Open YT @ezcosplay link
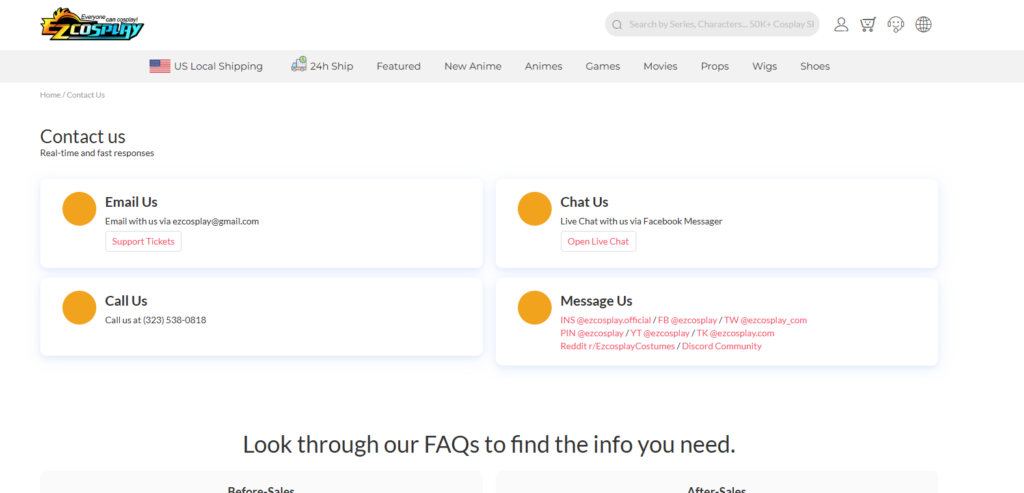This screenshot has height=493, width=1024. point(660,333)
